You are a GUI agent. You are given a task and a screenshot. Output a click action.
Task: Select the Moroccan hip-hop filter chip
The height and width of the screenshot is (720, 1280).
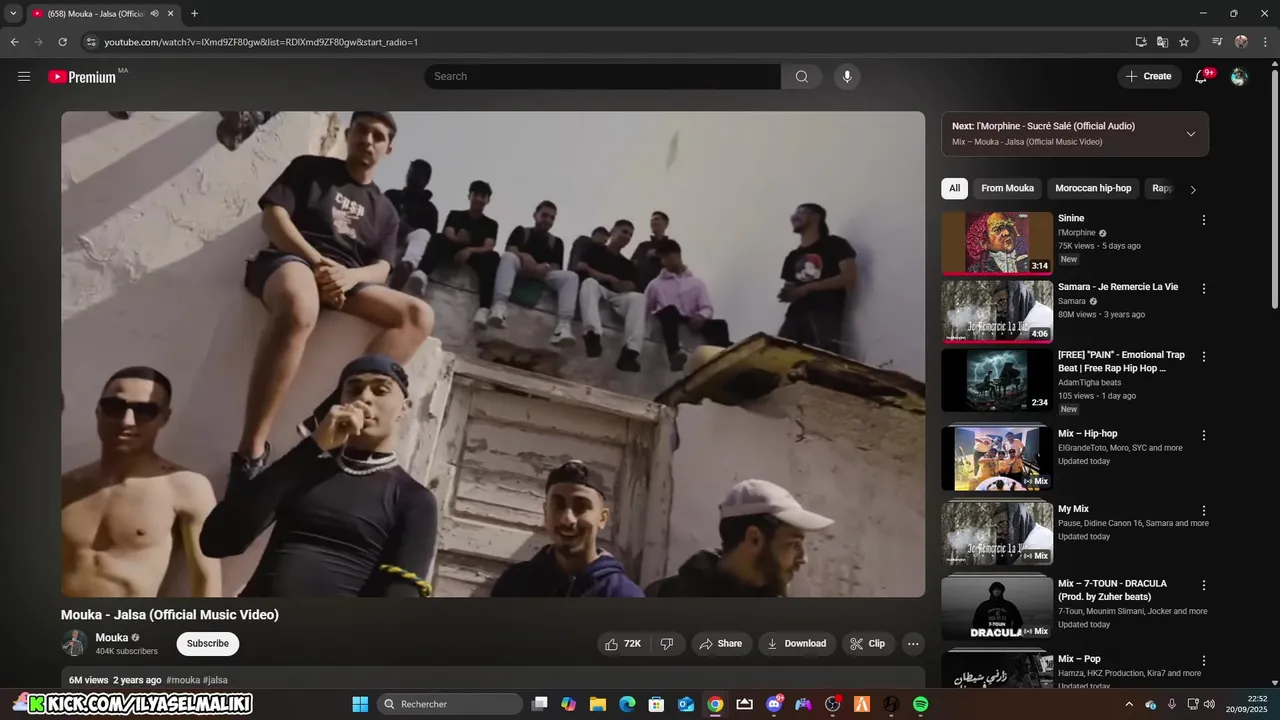(1093, 188)
